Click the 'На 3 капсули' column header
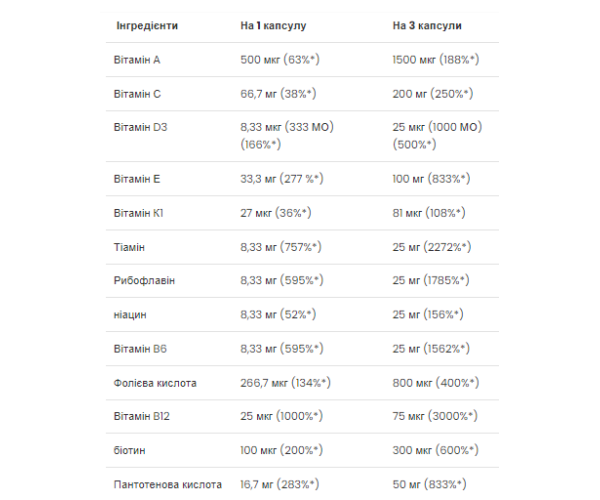Image resolution: width=600 pixels, height=500 pixels. coord(428,25)
